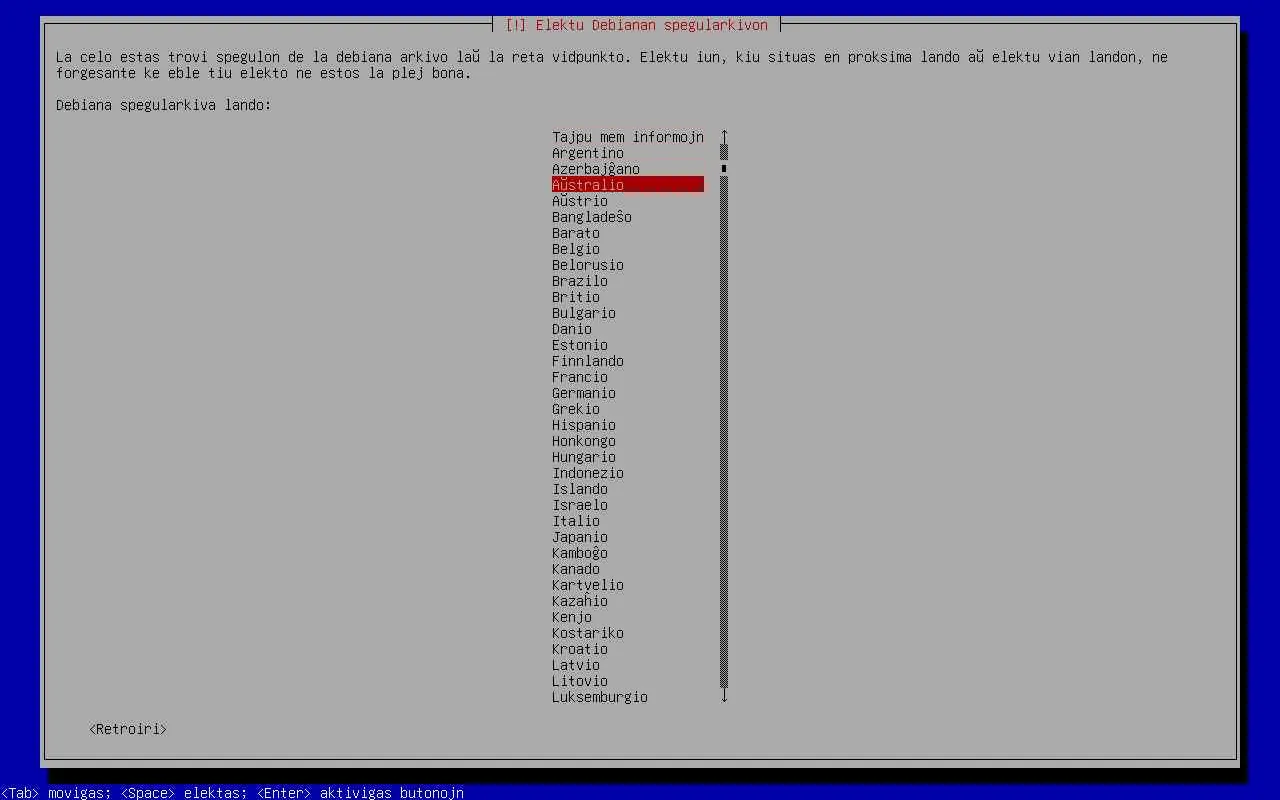Select Japanio from the list
The height and width of the screenshot is (800, 1280).
point(580,537)
